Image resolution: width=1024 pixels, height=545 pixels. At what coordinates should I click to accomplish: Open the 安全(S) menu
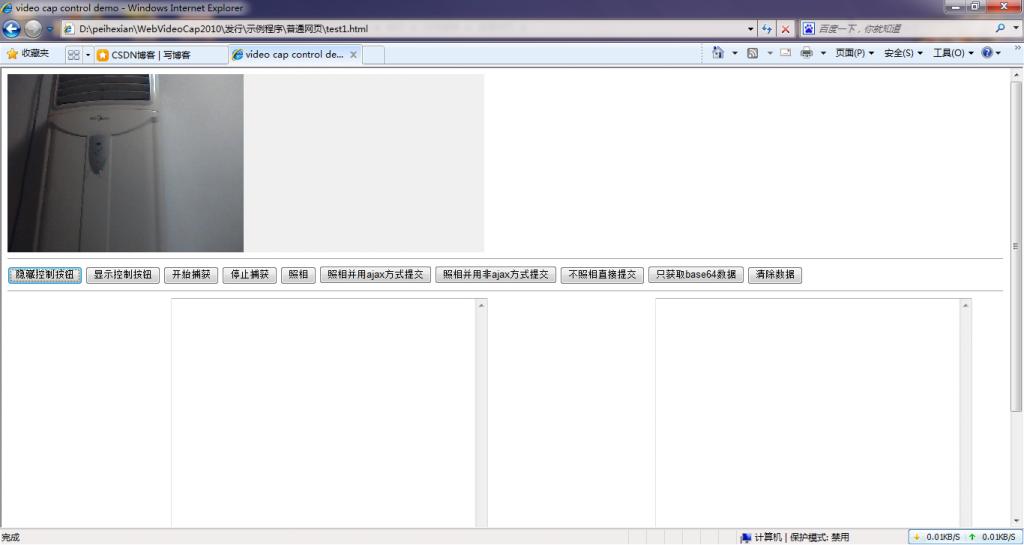(x=903, y=53)
